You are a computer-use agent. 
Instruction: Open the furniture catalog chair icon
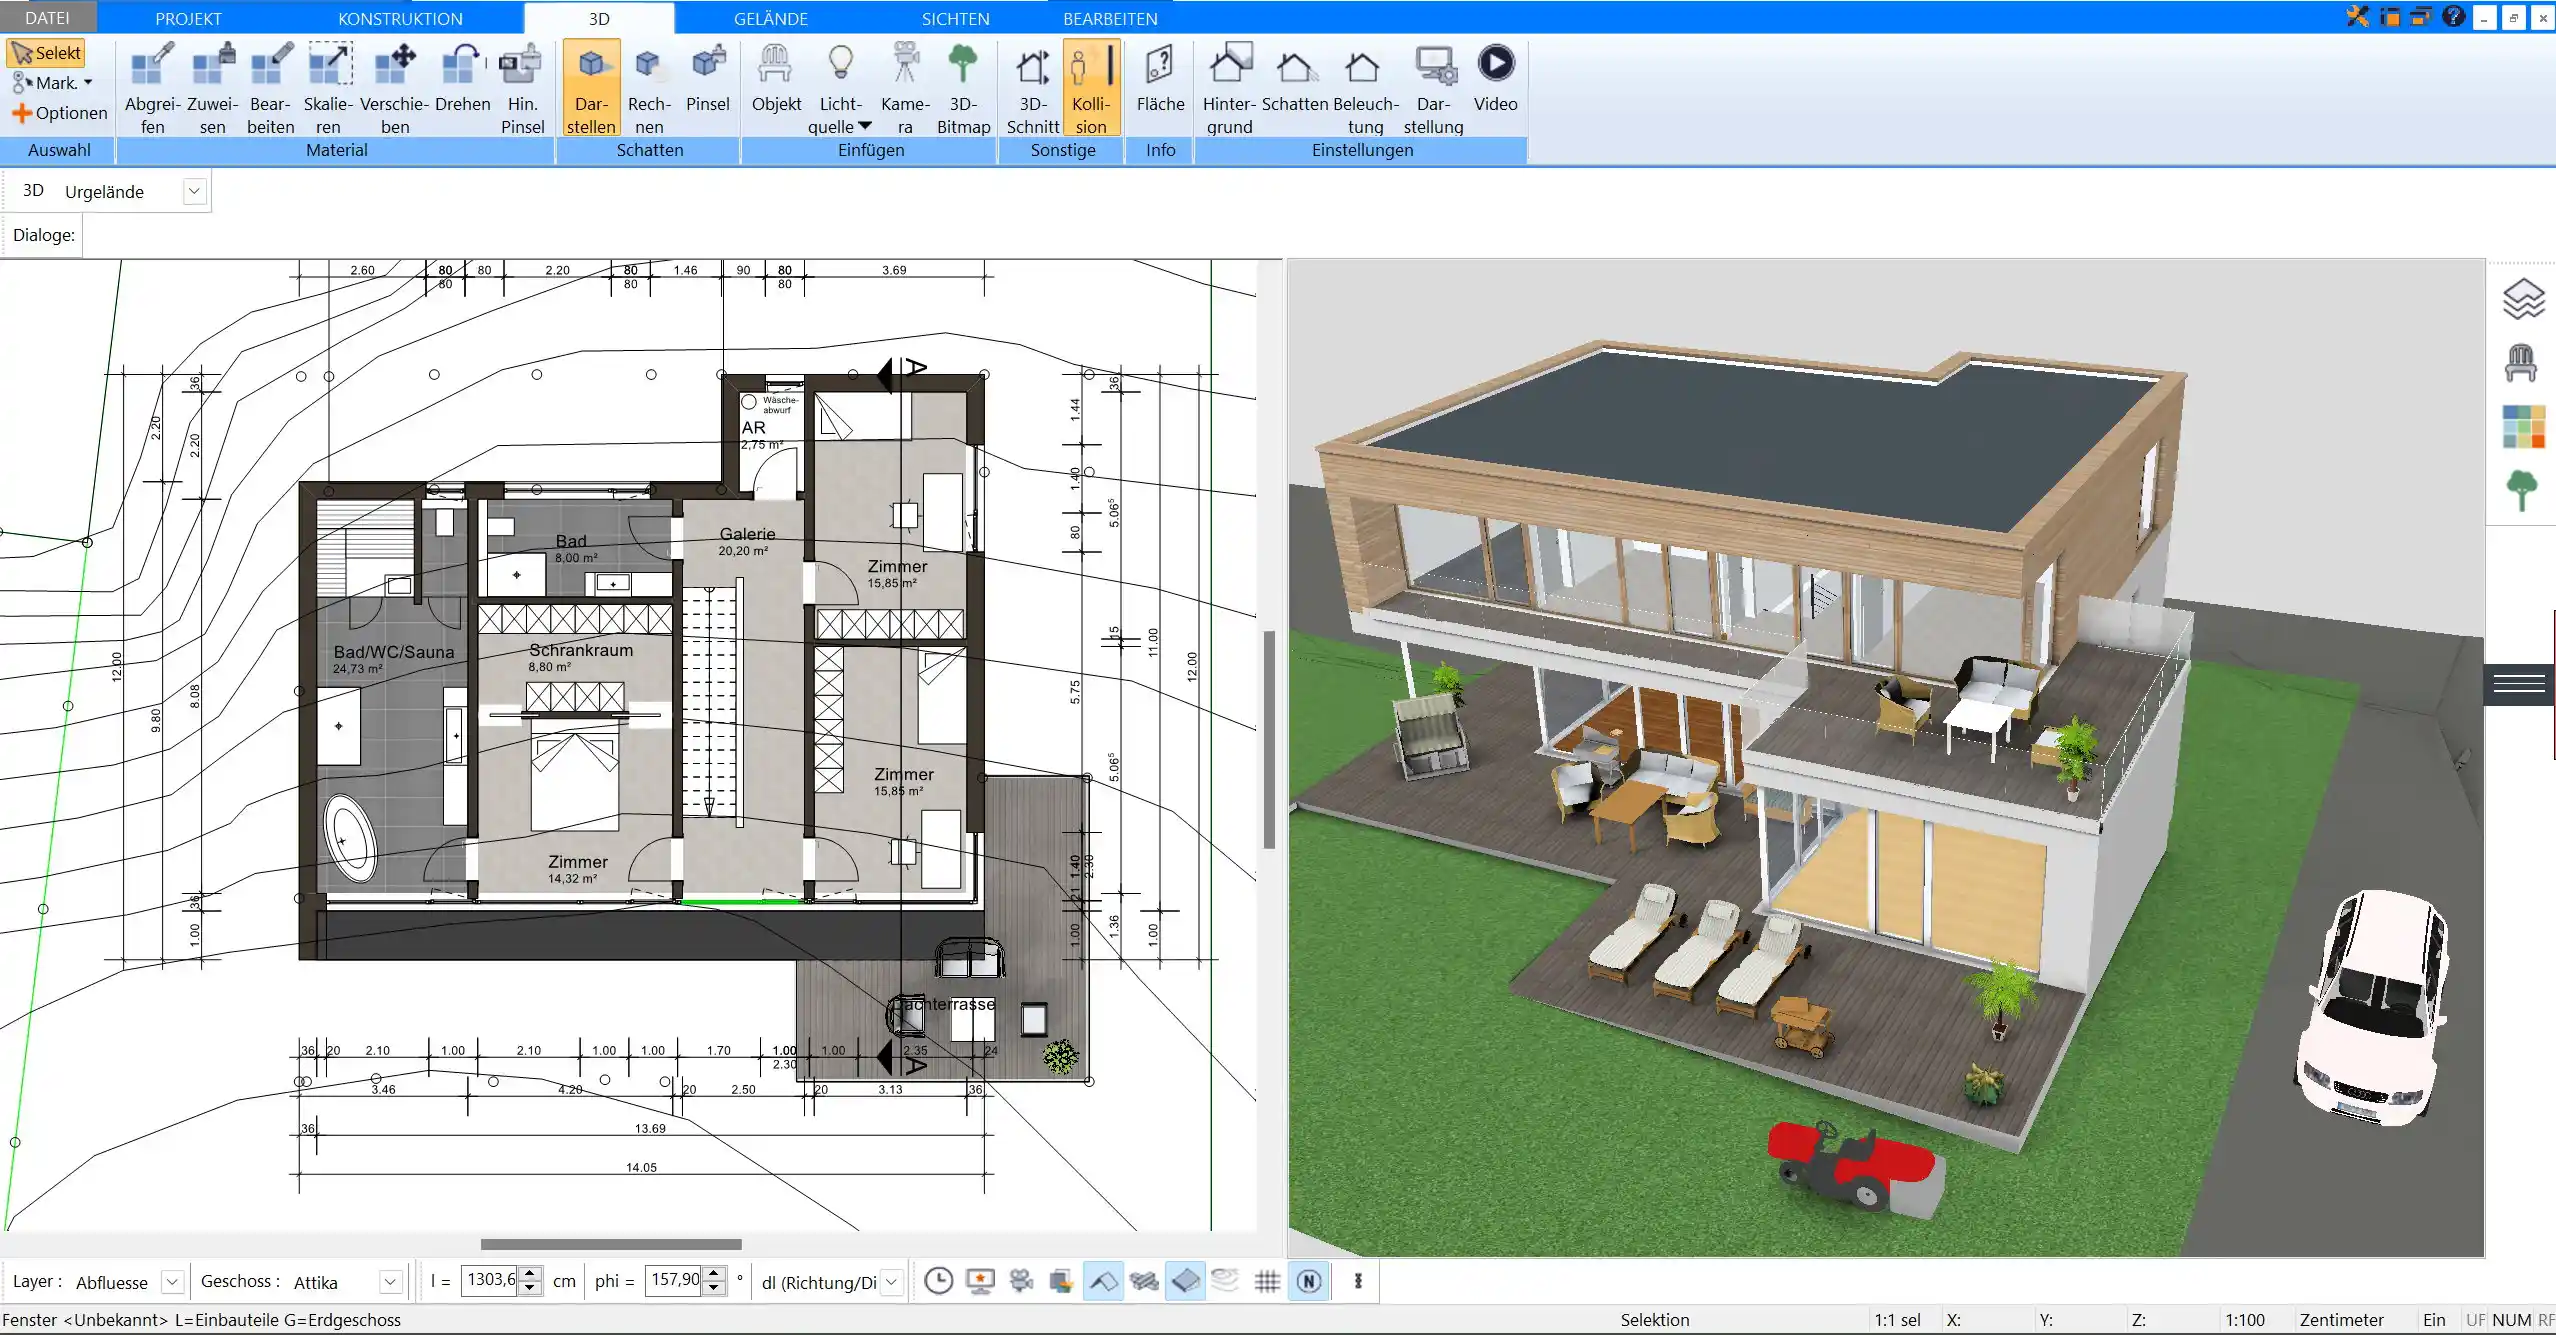pos(2521,362)
